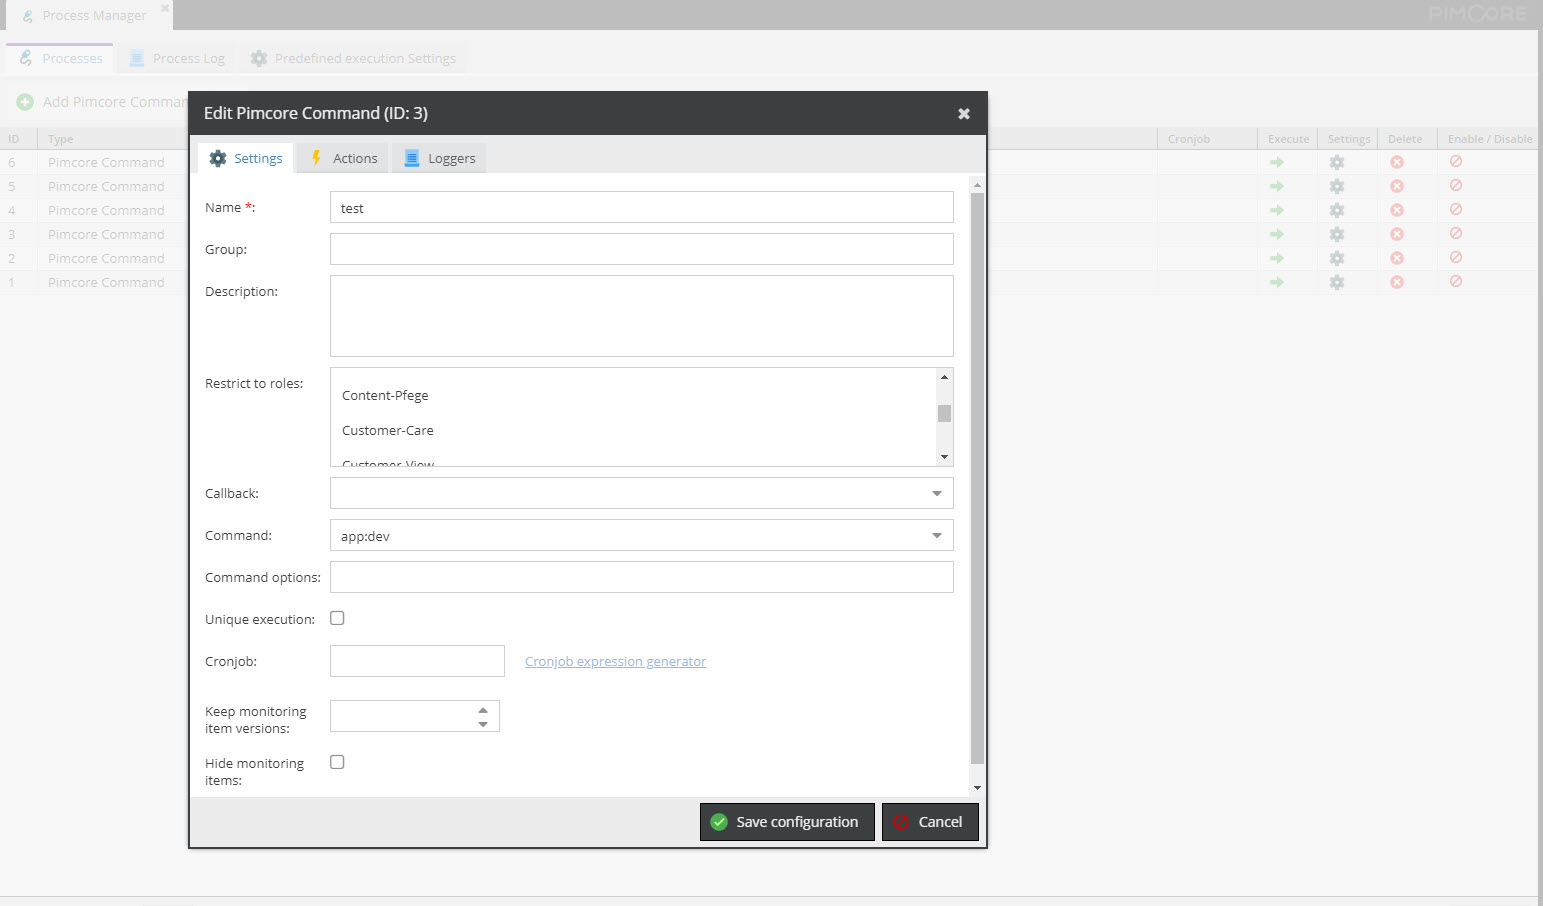Decrease Keep monitoring item versions value
Viewport: 1543px width, 906px height.
tap(483, 724)
